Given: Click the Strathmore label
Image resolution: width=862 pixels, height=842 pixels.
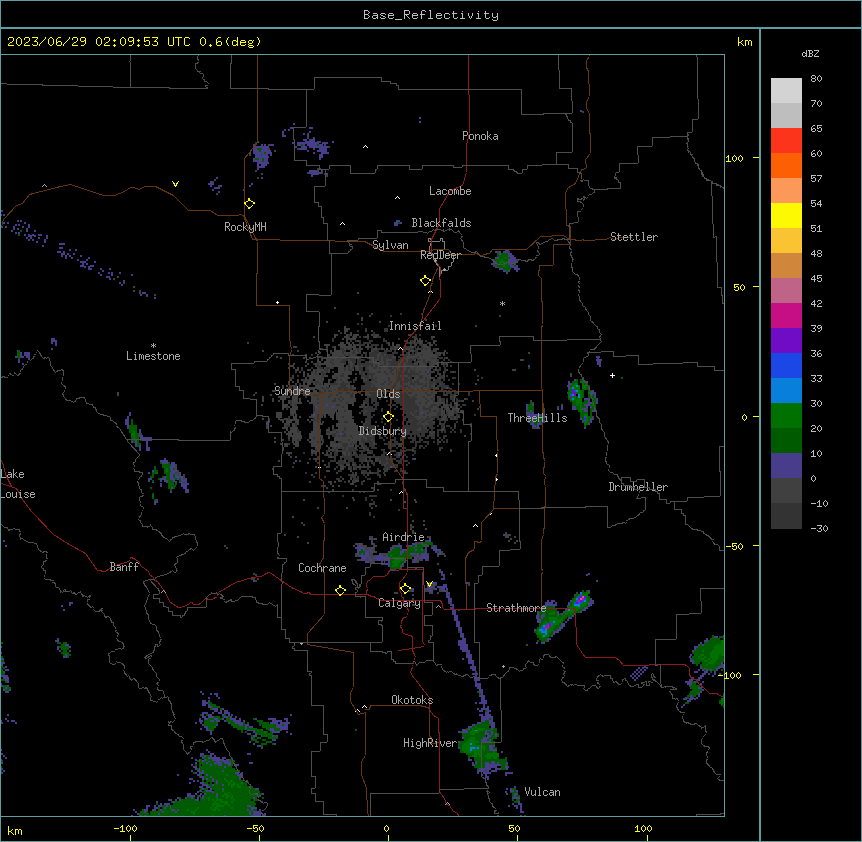Looking at the screenshot, I should coord(516,608).
